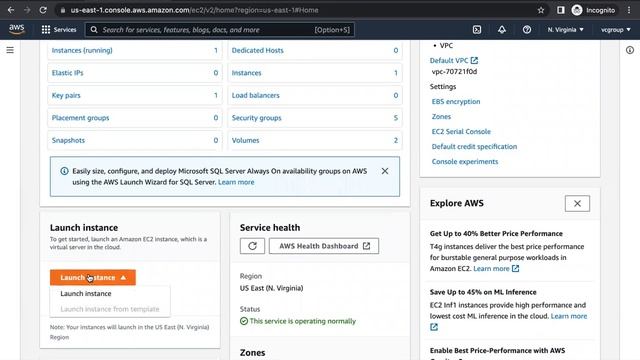The image size is (640, 360).
Task: Open the info panel icon at right edge
Action: 630,50
